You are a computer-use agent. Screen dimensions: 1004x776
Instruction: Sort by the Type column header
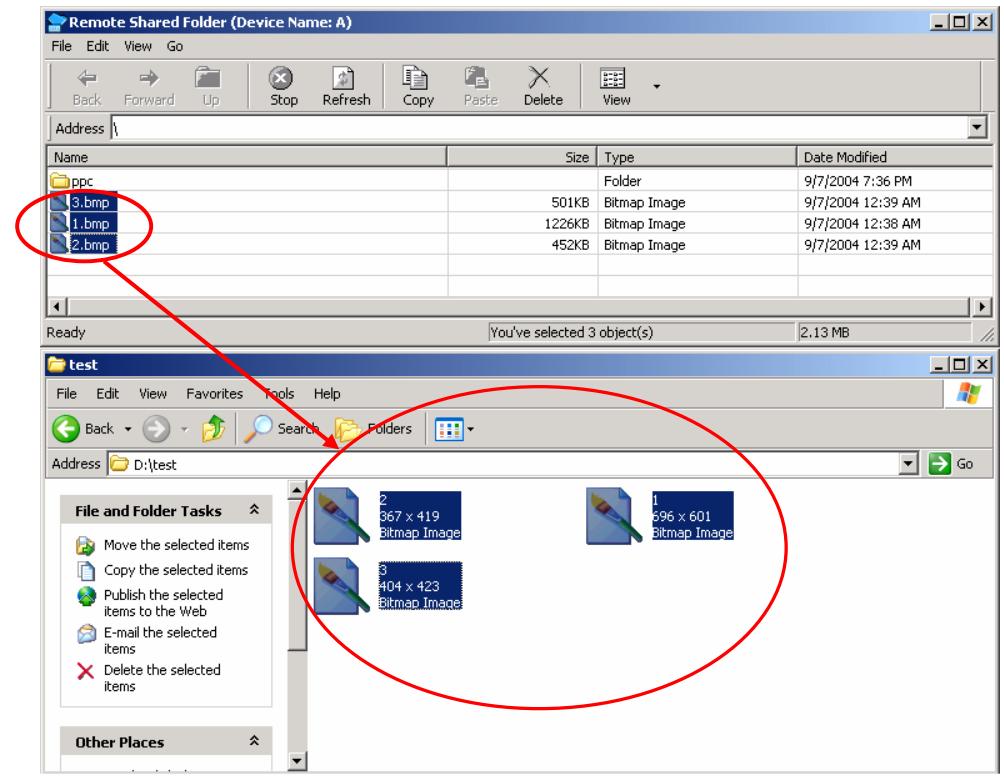tap(697, 157)
